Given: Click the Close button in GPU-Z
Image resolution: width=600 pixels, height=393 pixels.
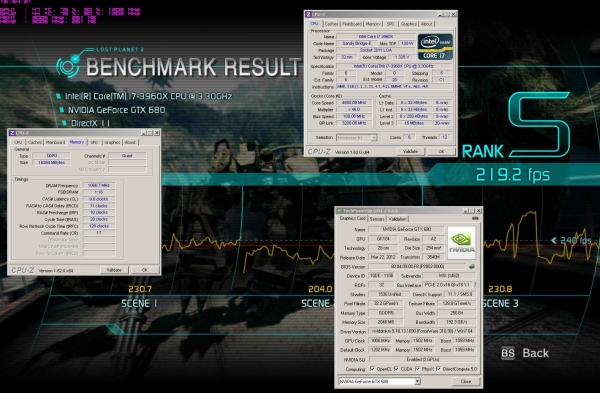Looking at the screenshot, I should click(465, 381).
